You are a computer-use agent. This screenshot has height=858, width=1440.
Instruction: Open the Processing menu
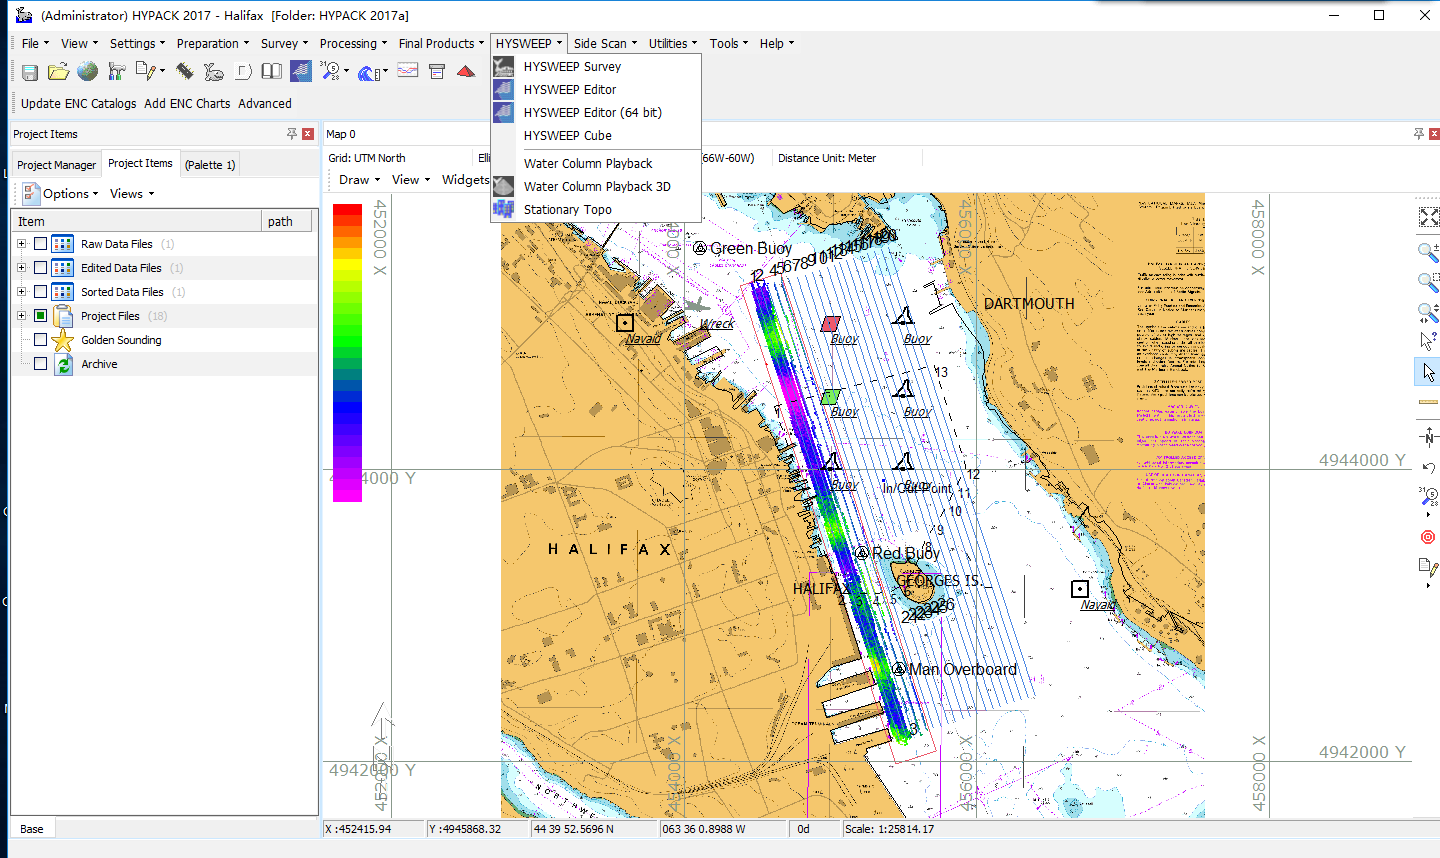(x=353, y=44)
